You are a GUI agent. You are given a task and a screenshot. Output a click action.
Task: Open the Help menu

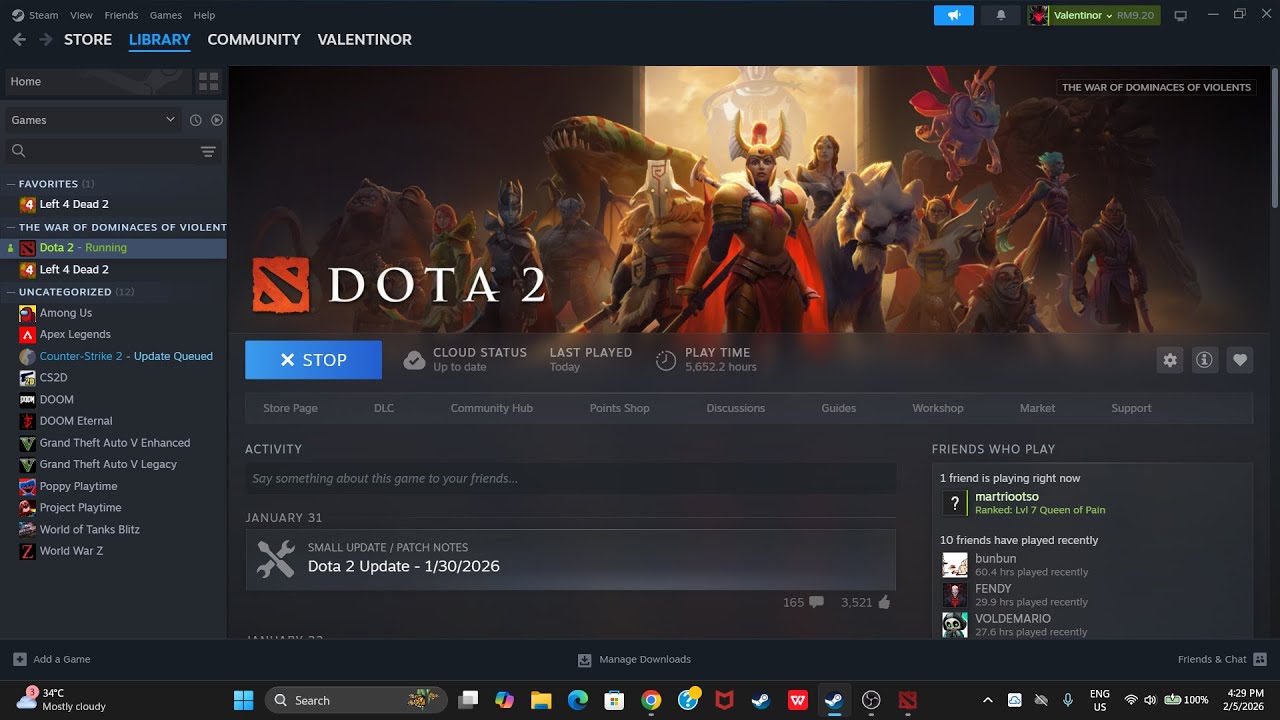click(204, 15)
